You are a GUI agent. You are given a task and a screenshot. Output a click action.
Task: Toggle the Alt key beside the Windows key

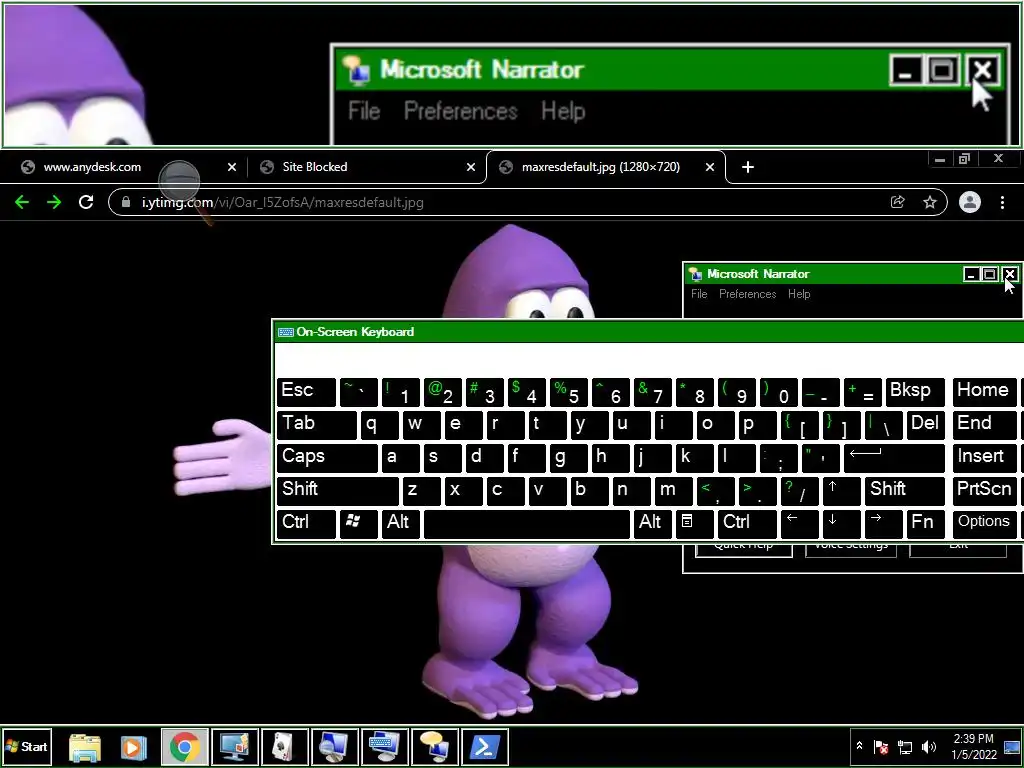[401, 524]
